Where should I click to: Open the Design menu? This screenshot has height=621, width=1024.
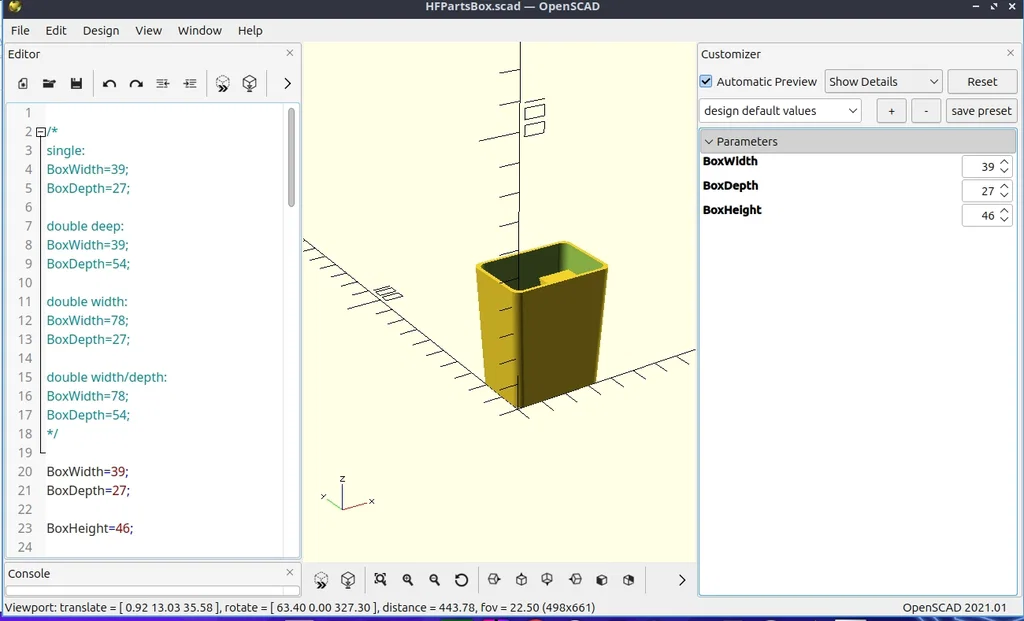(x=101, y=31)
